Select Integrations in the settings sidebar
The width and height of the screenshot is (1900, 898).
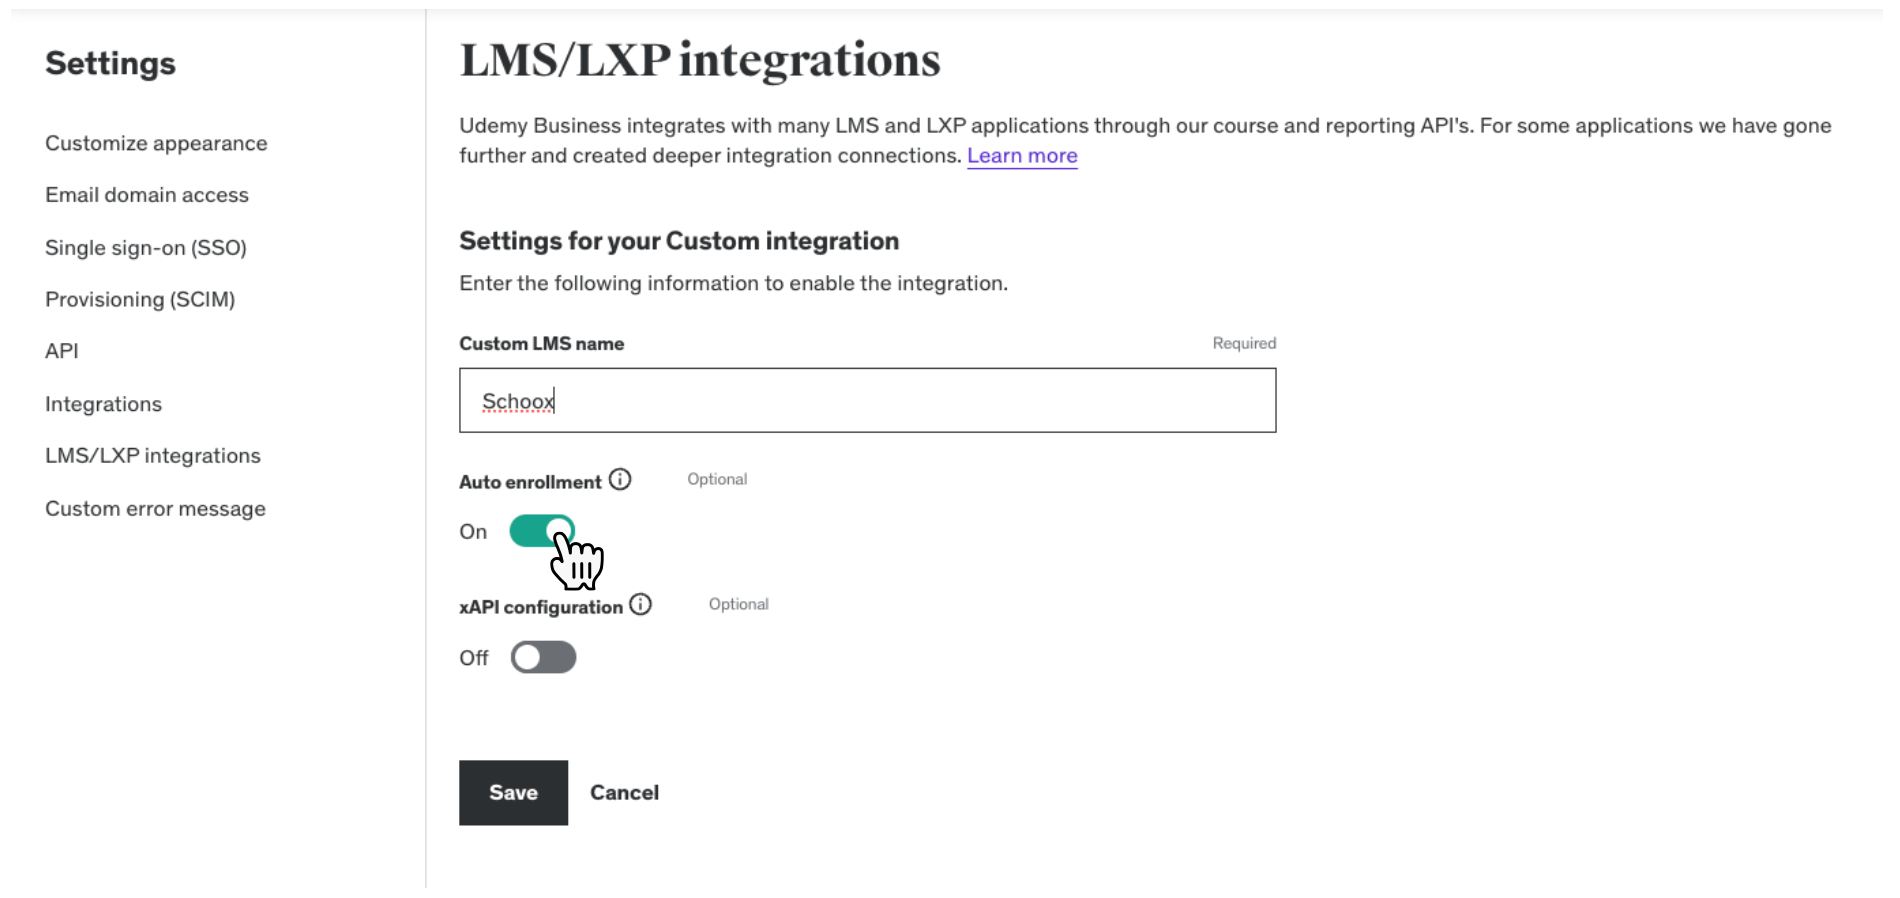pos(103,404)
